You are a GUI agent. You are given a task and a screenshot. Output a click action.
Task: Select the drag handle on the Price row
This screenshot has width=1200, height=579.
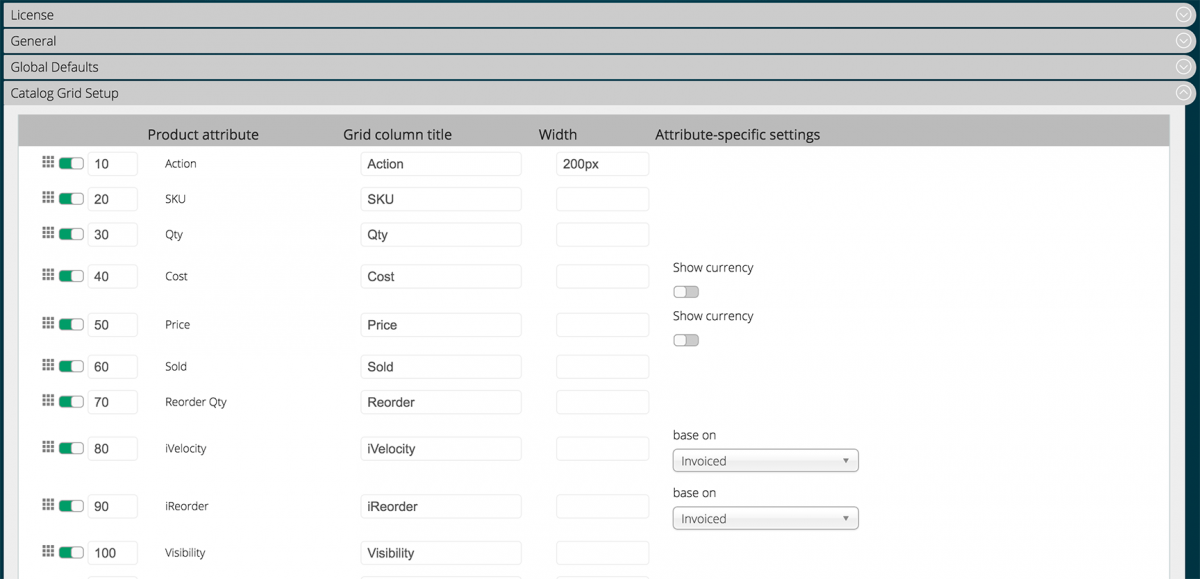point(48,323)
